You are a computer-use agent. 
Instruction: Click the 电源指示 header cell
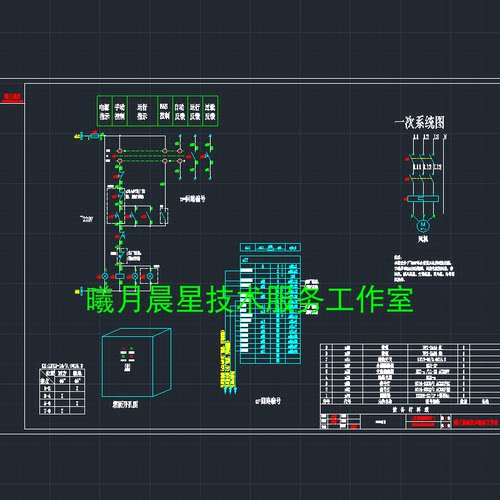pos(104,111)
